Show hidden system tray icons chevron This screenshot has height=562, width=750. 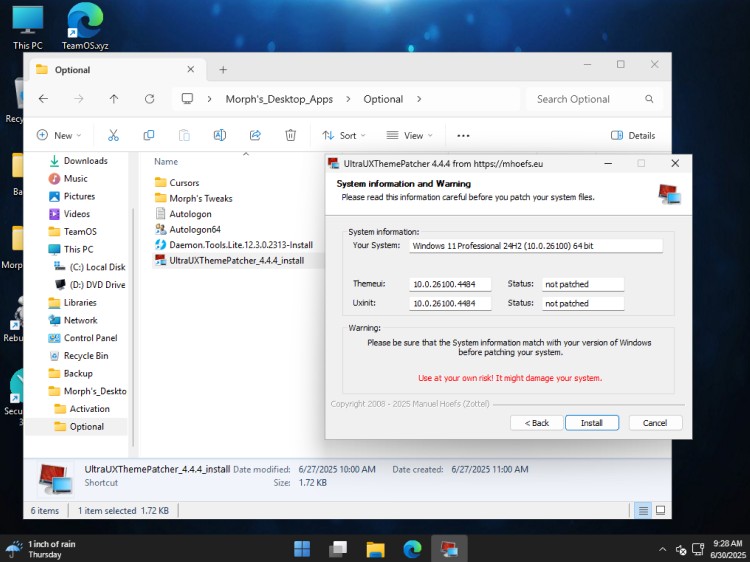(662, 549)
